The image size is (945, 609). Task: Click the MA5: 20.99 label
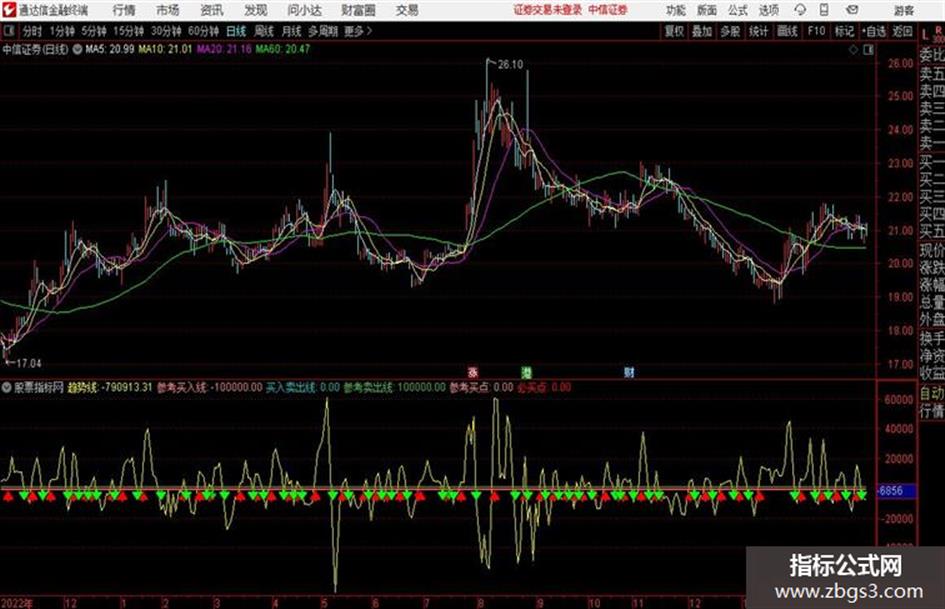(110, 49)
